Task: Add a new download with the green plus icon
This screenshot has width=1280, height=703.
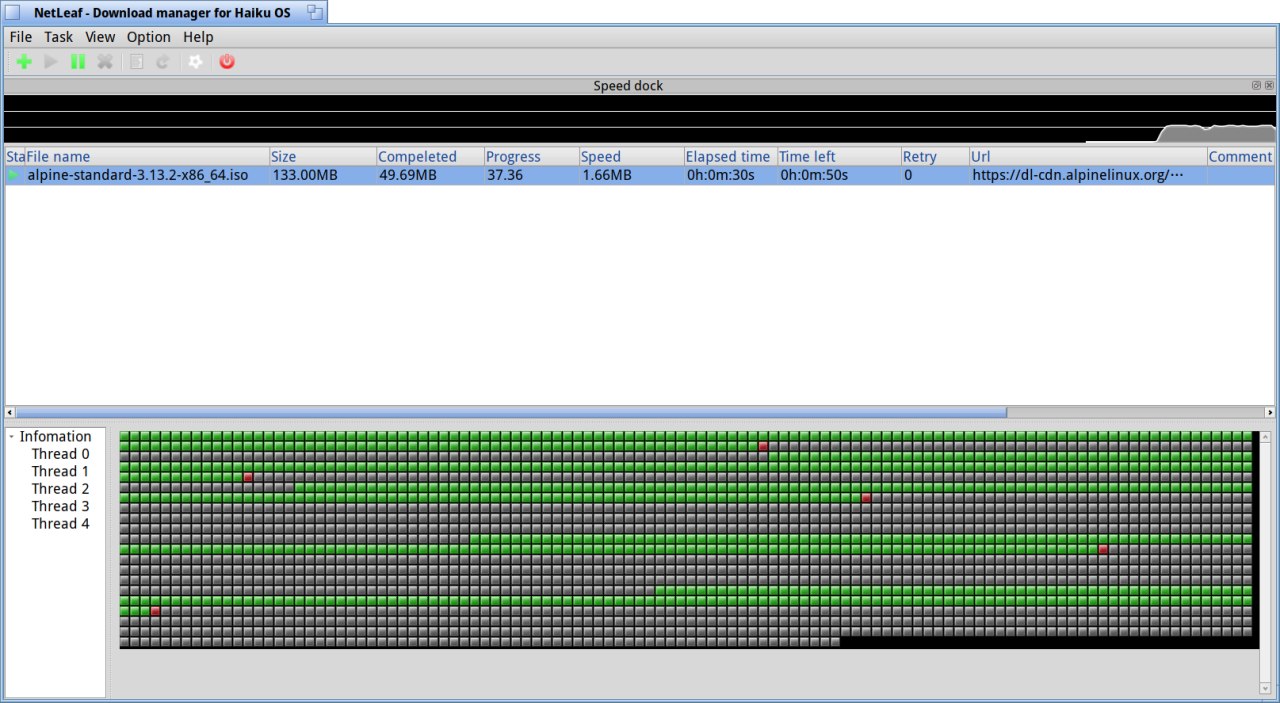Action: tap(24, 62)
